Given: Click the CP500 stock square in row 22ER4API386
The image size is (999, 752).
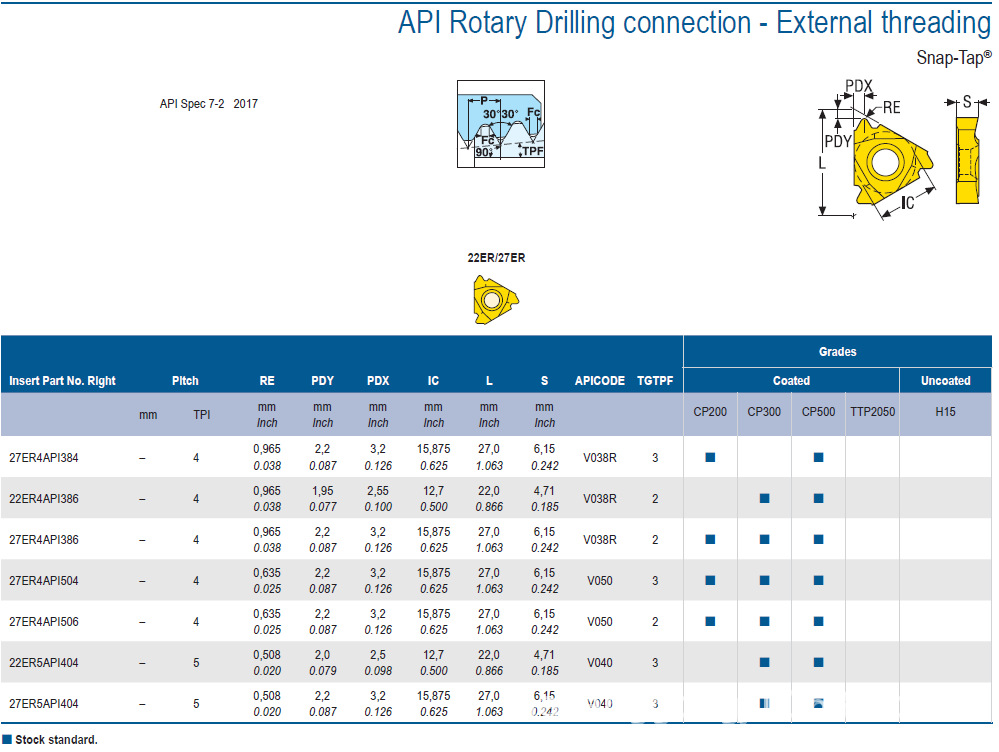Looking at the screenshot, I should (x=819, y=498).
